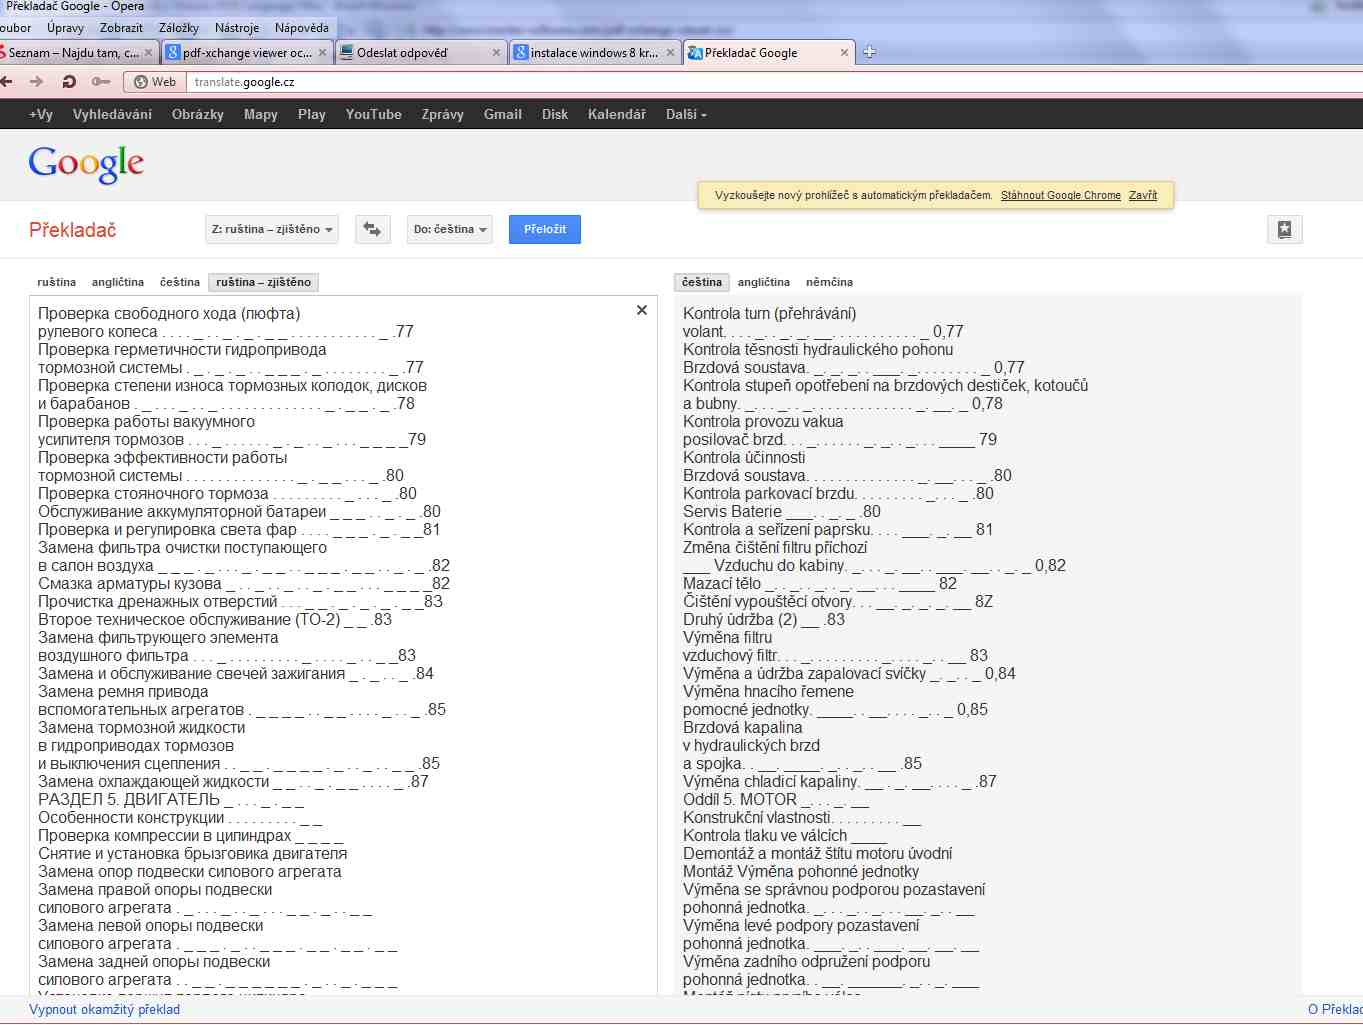Image resolution: width=1363 pixels, height=1025 pixels.
Task: Open the Úpravy menu
Action: click(65, 28)
